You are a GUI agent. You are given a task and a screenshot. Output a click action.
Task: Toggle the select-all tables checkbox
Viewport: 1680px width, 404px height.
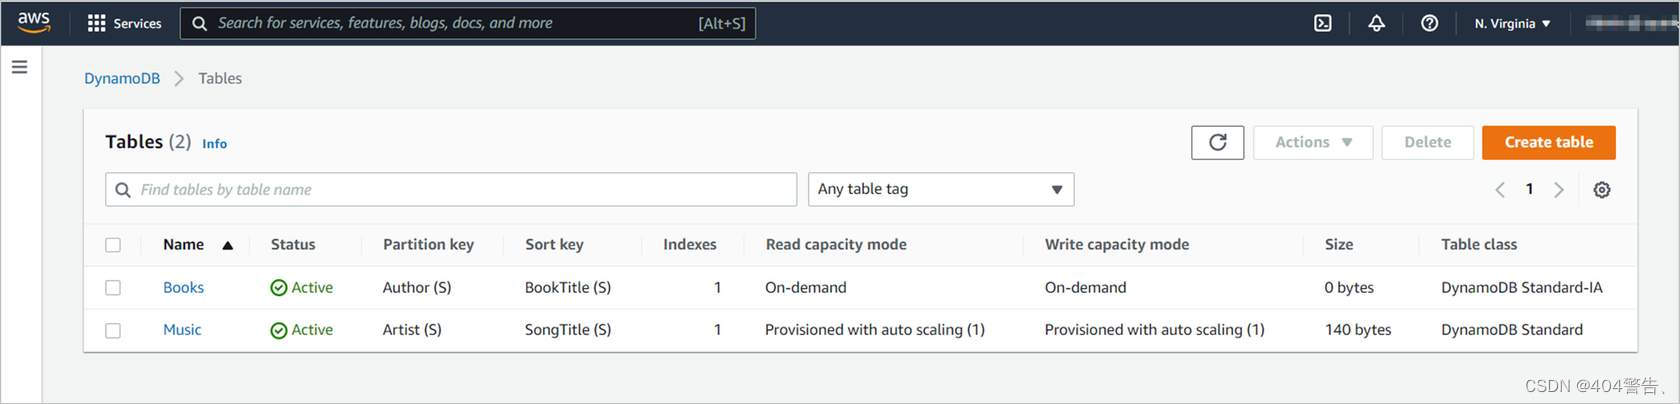coord(113,245)
